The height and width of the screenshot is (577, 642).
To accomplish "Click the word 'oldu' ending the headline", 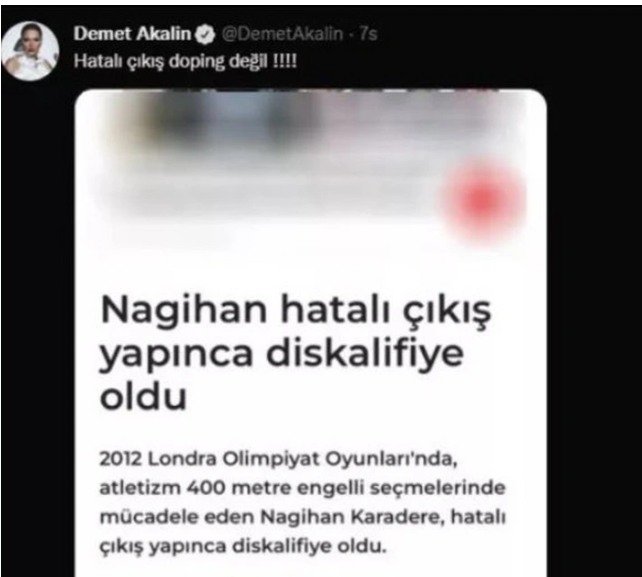I will click(x=143, y=396).
